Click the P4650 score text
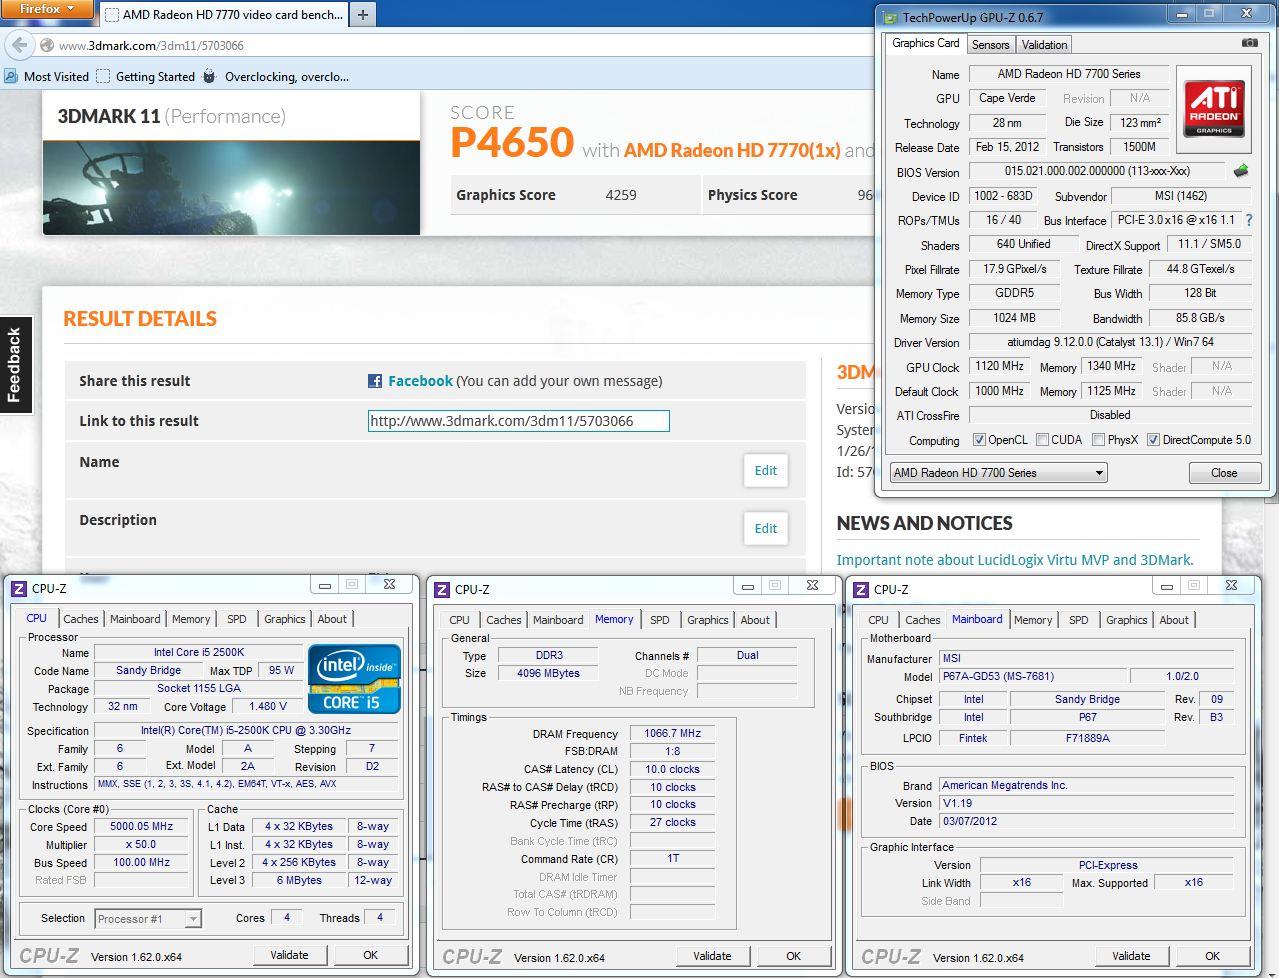The height and width of the screenshot is (978, 1279). 512,143
